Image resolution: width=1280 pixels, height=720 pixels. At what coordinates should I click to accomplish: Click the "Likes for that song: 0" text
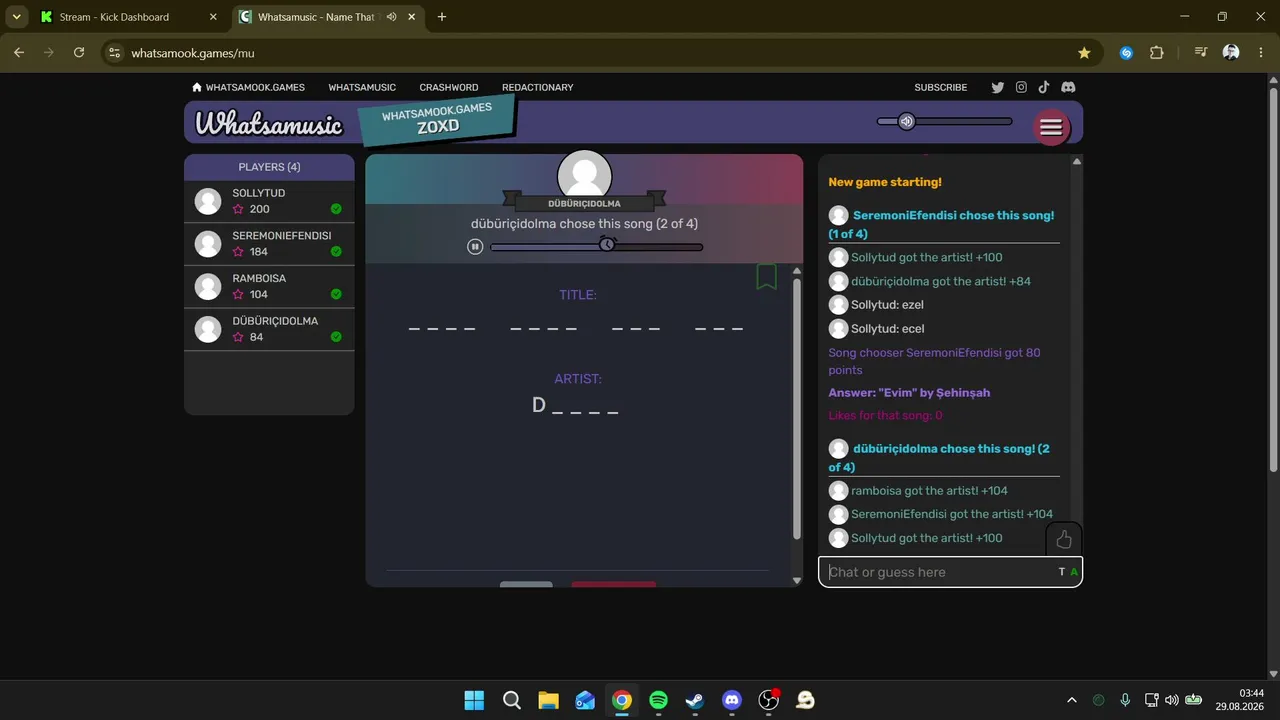pos(885,415)
